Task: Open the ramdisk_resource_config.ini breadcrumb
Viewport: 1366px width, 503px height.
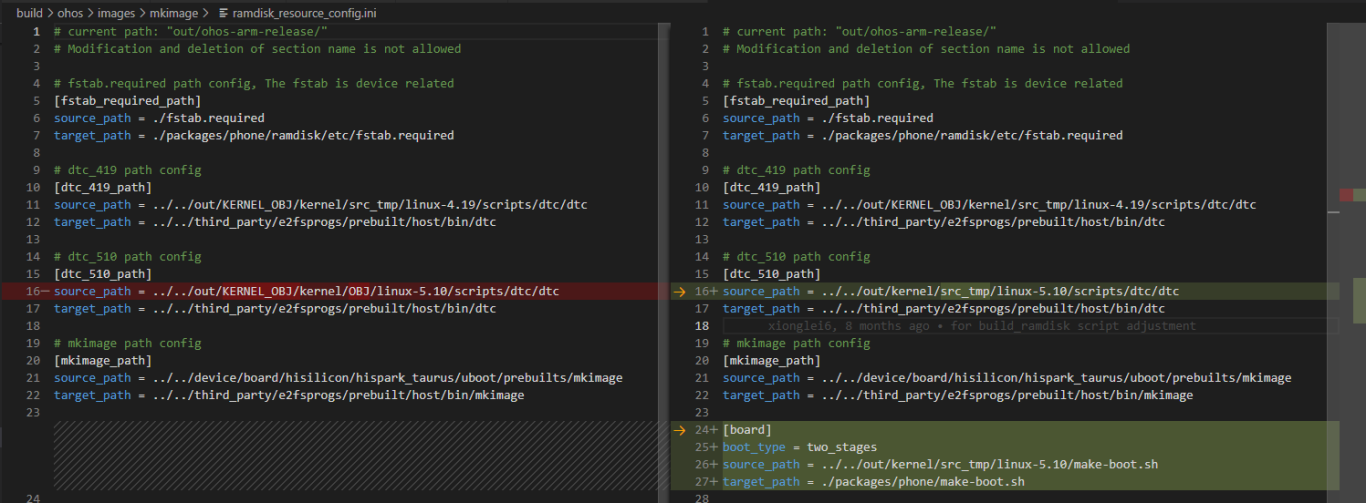Action: tap(303, 13)
